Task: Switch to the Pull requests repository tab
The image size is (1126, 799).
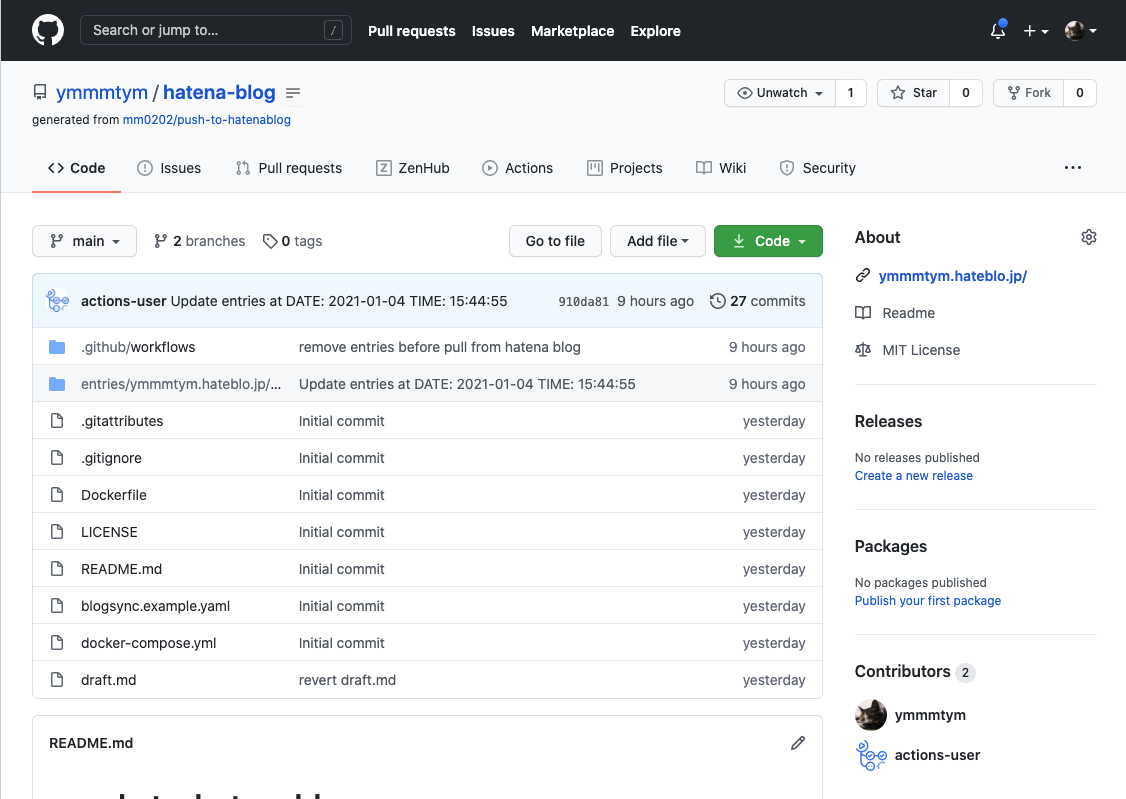Action: (x=289, y=168)
